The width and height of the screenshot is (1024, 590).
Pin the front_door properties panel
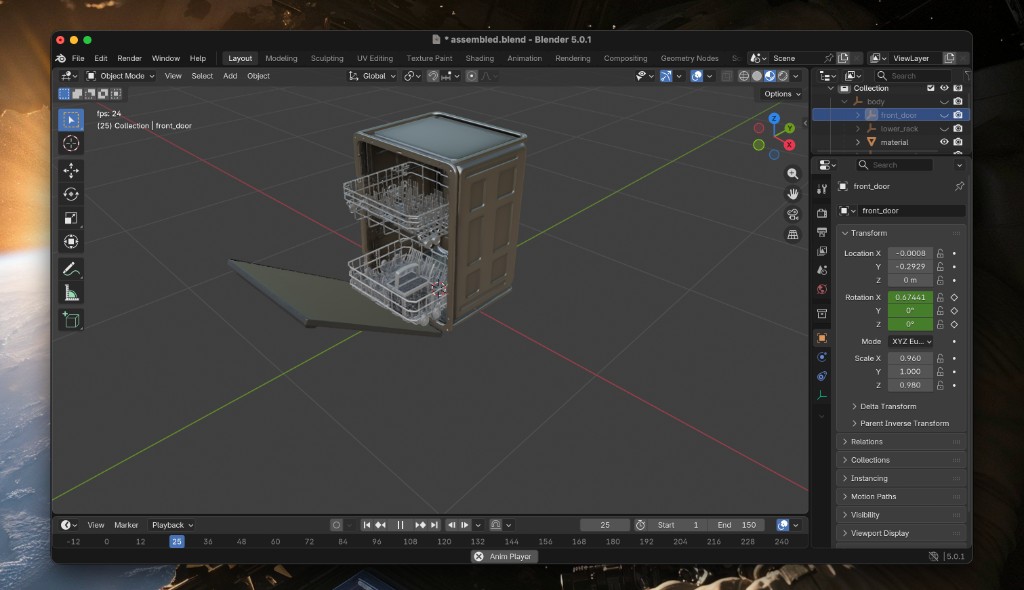pyautogui.click(x=959, y=186)
